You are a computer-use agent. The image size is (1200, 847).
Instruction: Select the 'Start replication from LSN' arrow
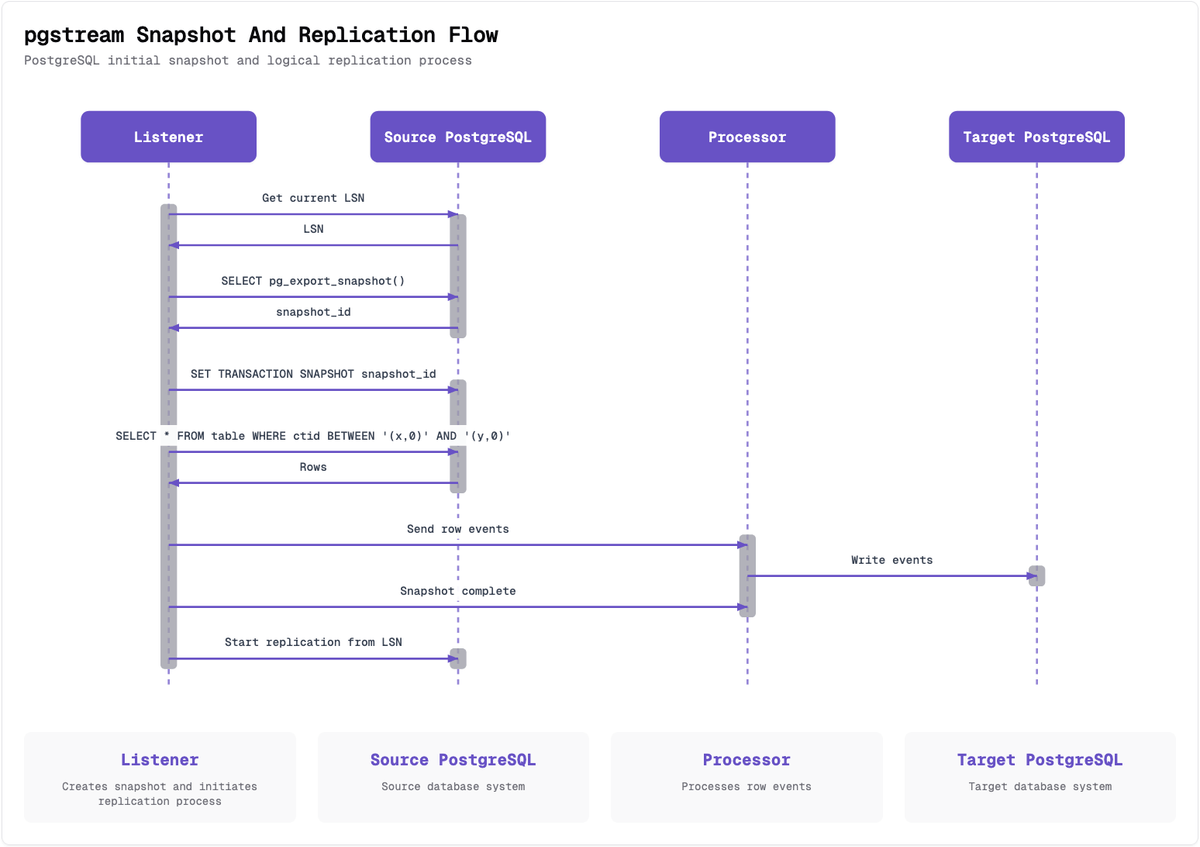click(x=312, y=658)
